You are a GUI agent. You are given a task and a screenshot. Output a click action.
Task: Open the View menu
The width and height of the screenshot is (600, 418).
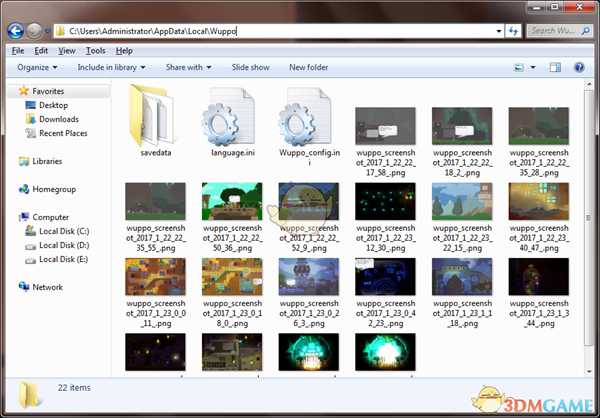(x=67, y=50)
